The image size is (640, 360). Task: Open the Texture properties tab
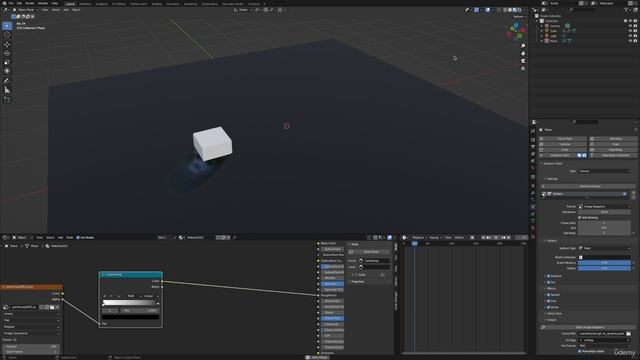pyautogui.click(x=533, y=236)
